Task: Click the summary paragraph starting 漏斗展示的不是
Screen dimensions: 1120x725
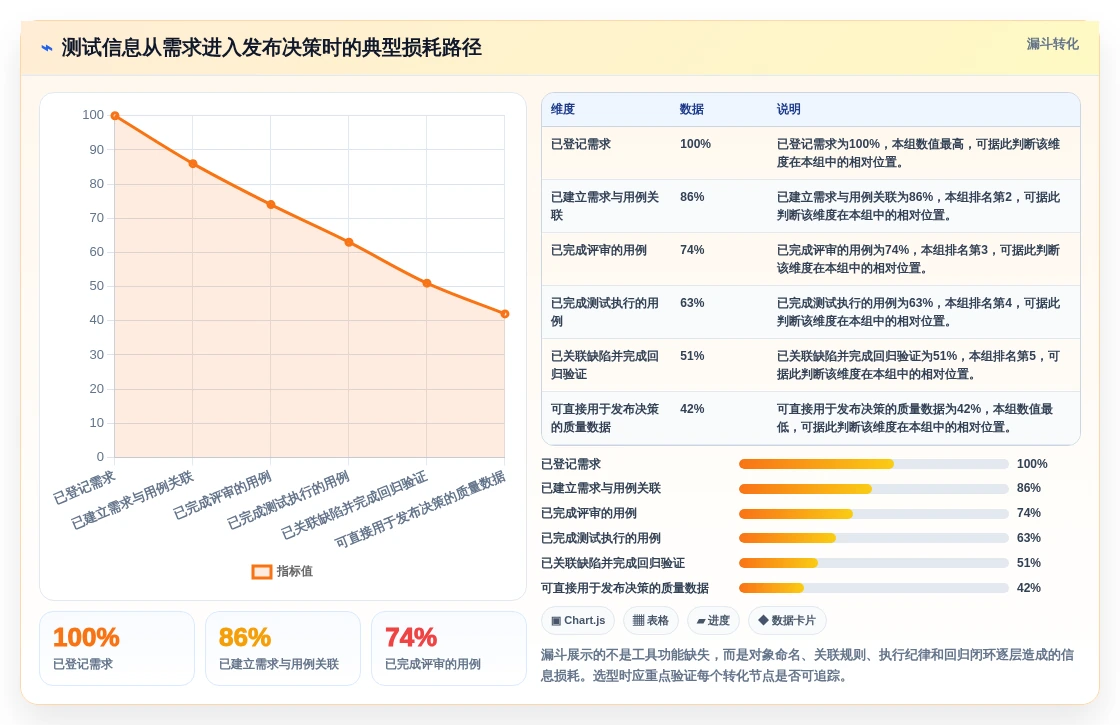Action: (807, 665)
